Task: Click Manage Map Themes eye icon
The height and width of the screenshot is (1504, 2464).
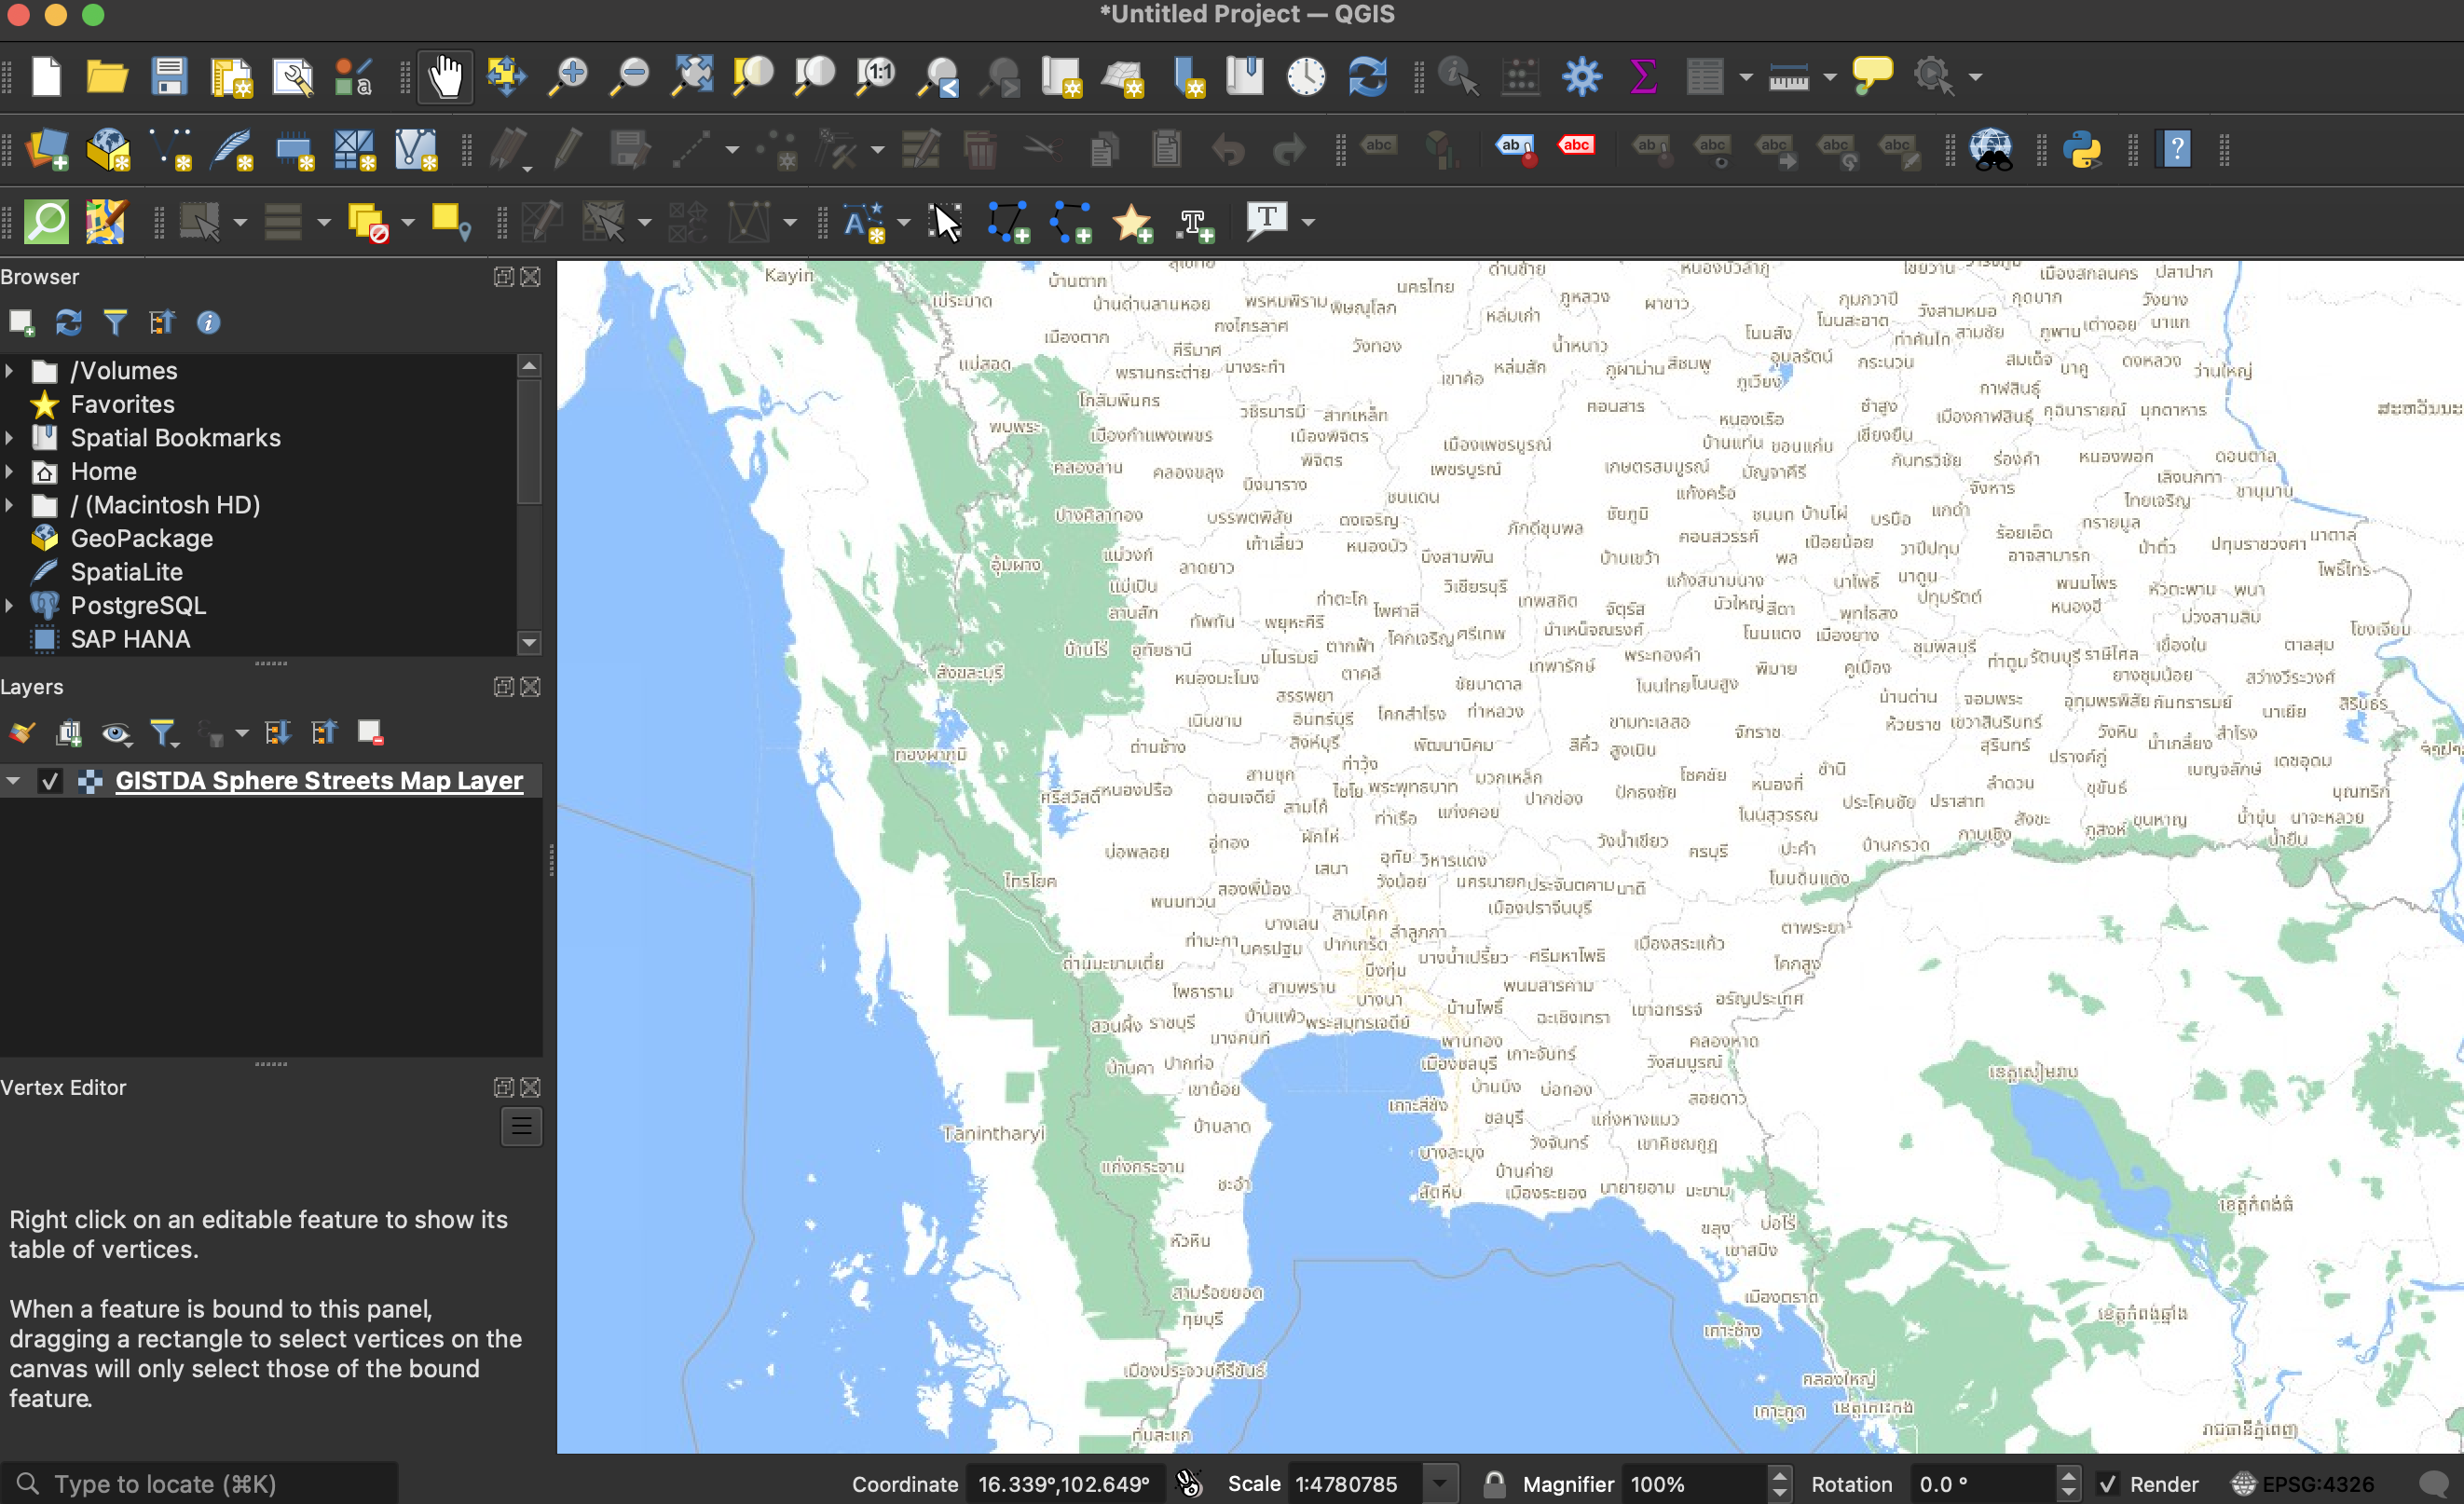Action: pyautogui.click(x=116, y=733)
